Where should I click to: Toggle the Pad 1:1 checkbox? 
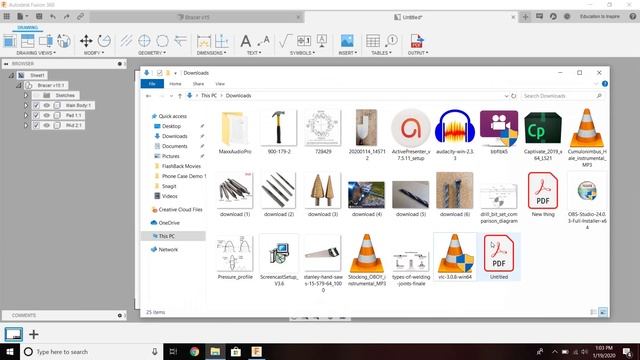click(x=36, y=116)
